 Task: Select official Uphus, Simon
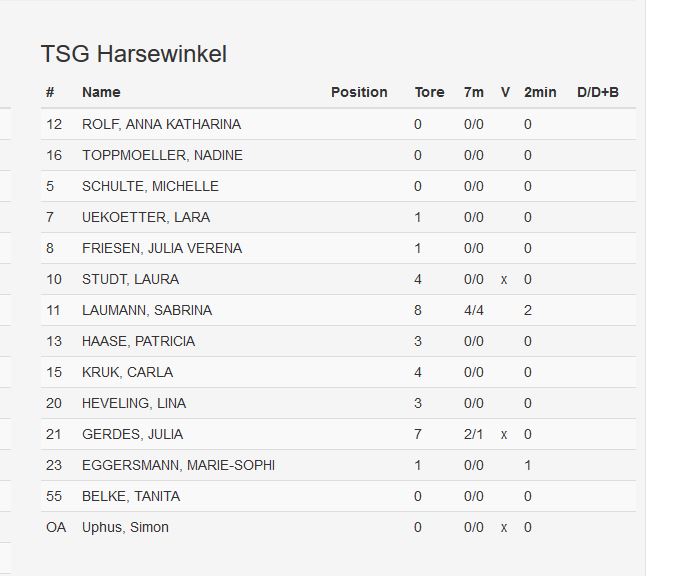click(x=125, y=527)
